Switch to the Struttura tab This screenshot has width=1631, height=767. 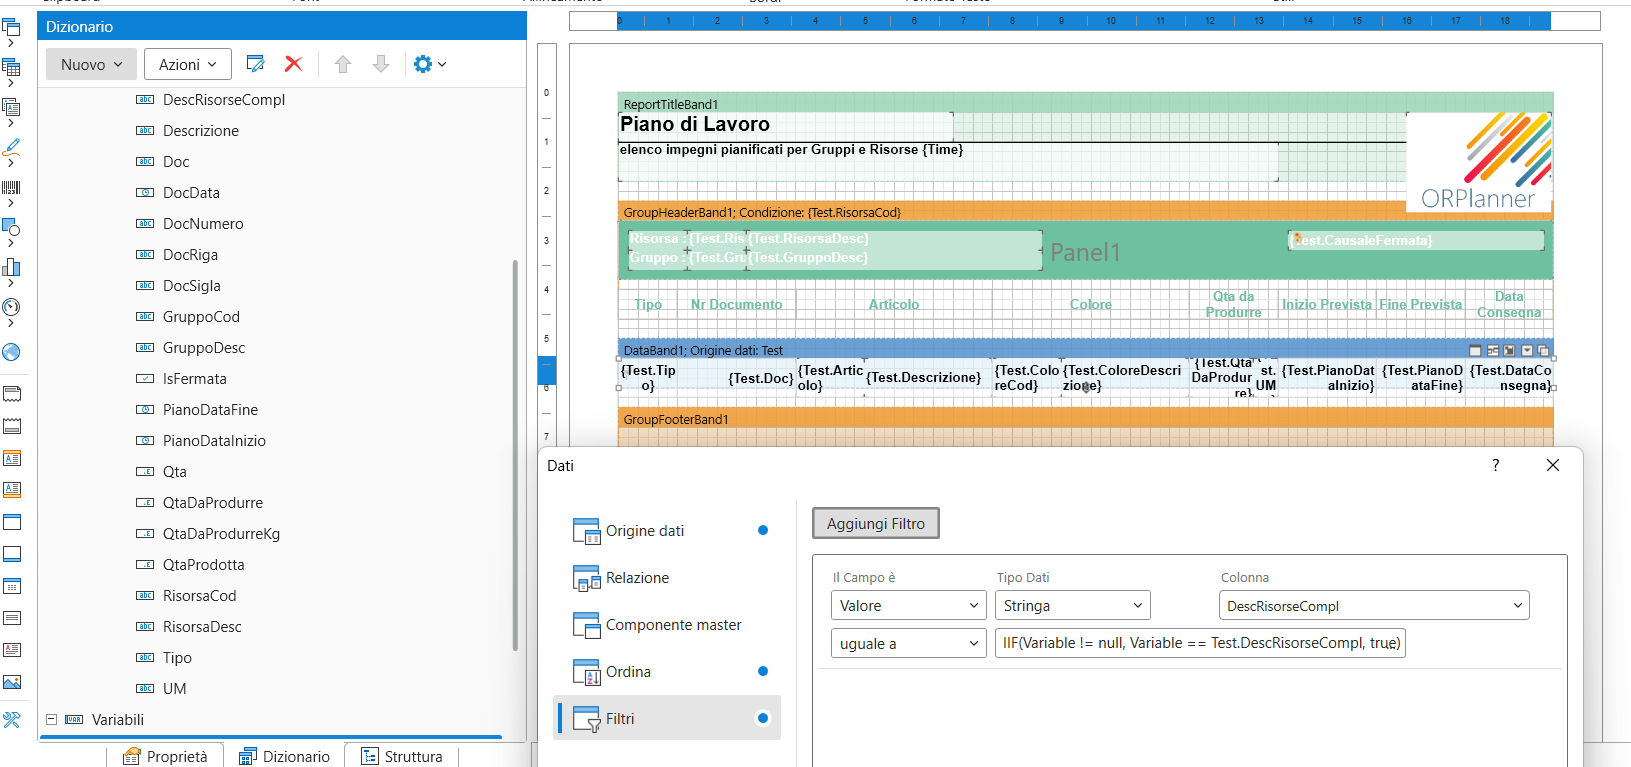pyautogui.click(x=402, y=756)
